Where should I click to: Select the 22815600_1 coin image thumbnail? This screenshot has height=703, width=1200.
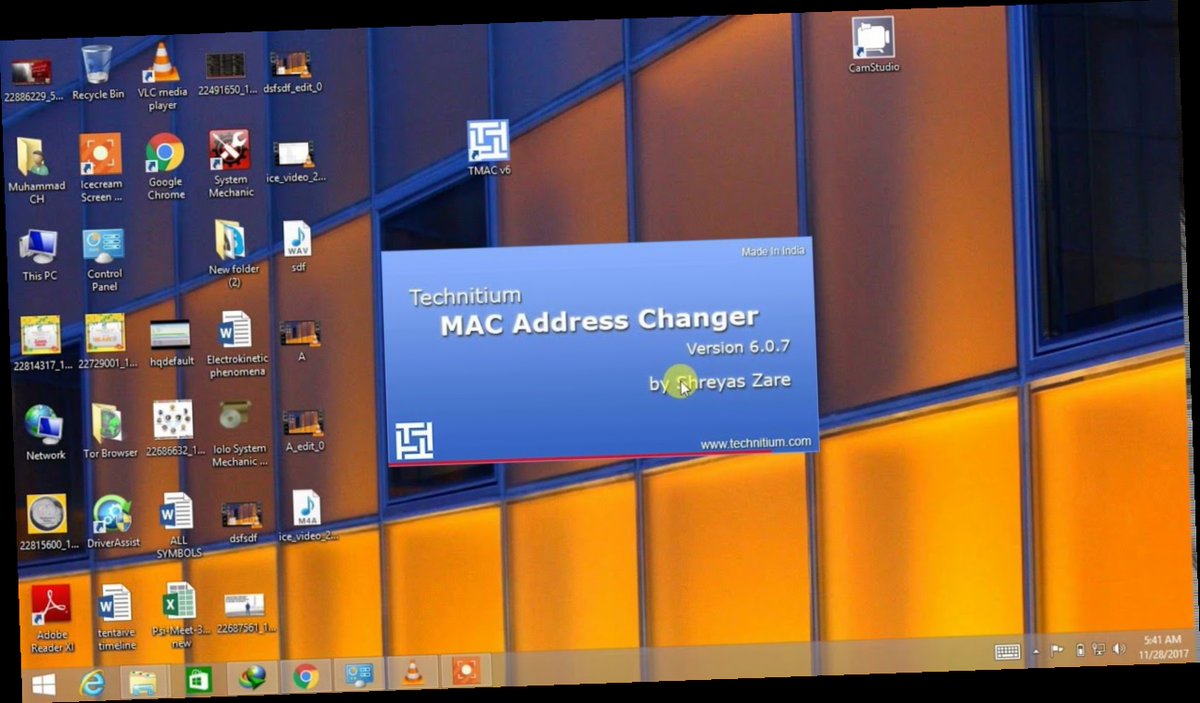[x=49, y=522]
